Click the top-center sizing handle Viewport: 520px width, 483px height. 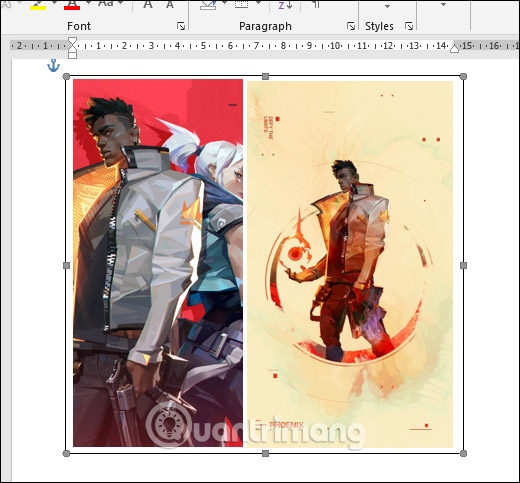pyautogui.click(x=265, y=77)
